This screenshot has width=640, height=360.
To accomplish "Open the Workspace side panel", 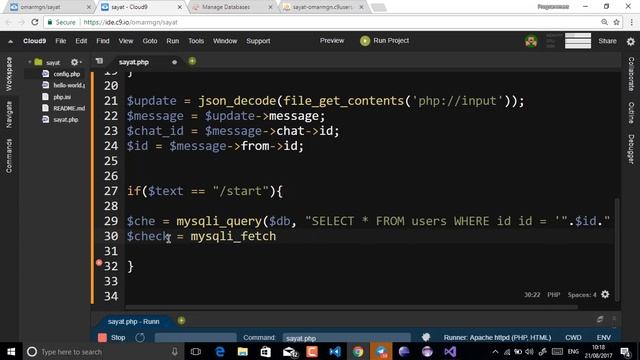I will click(x=9, y=74).
